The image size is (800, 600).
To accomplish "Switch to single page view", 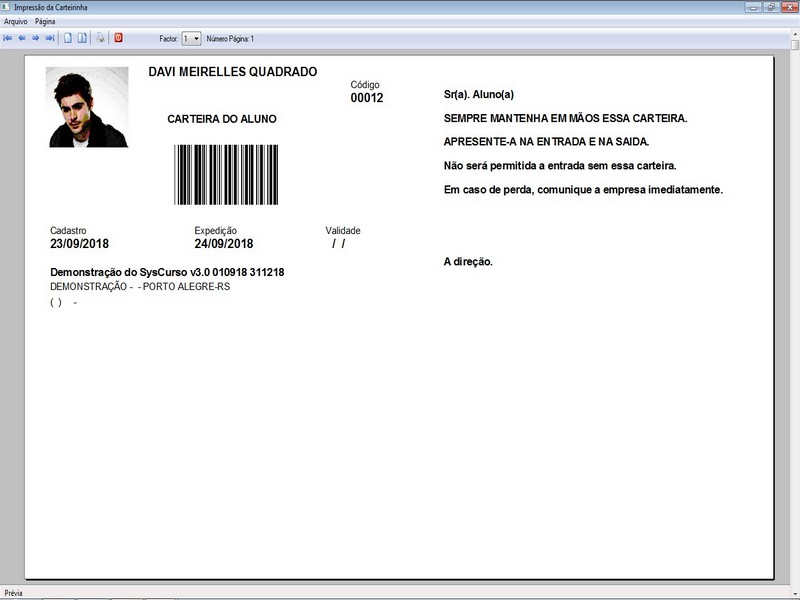I will point(68,38).
